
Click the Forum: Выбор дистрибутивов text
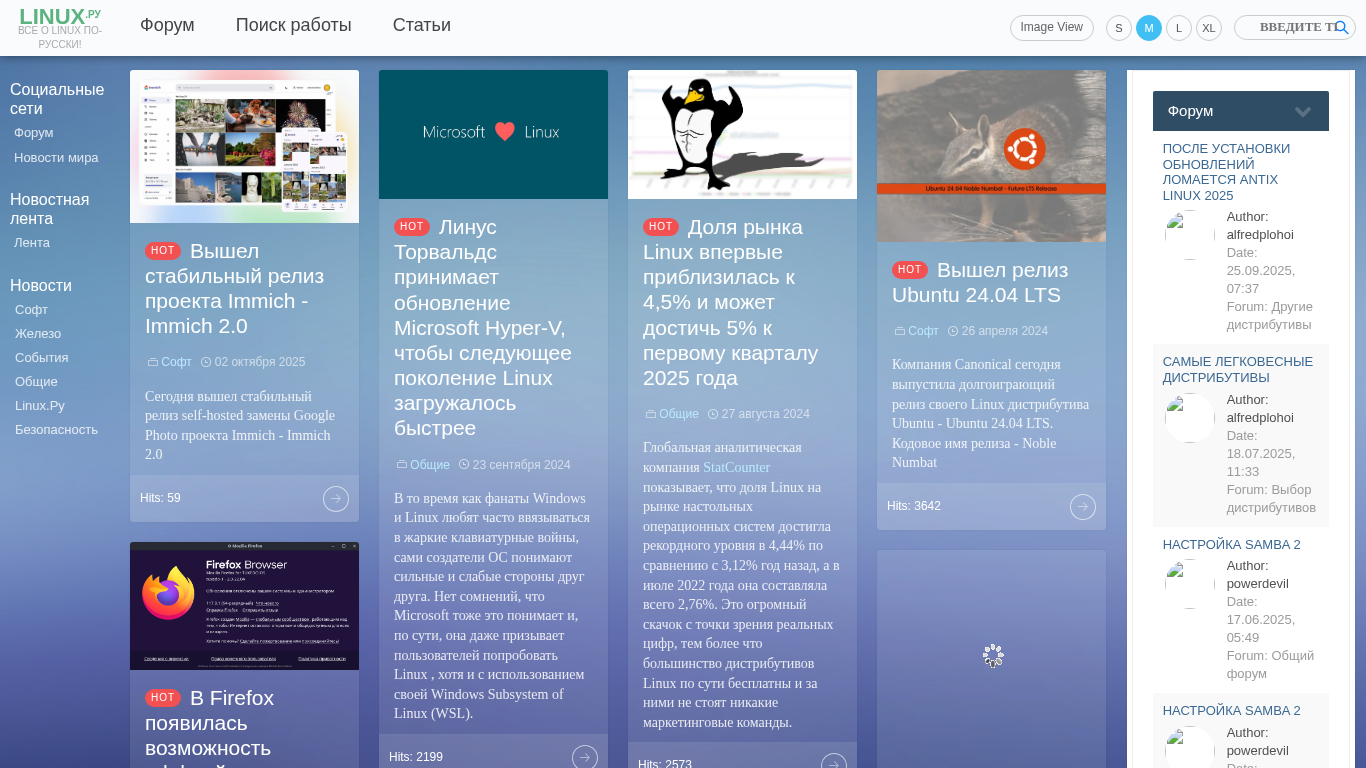point(1271,499)
